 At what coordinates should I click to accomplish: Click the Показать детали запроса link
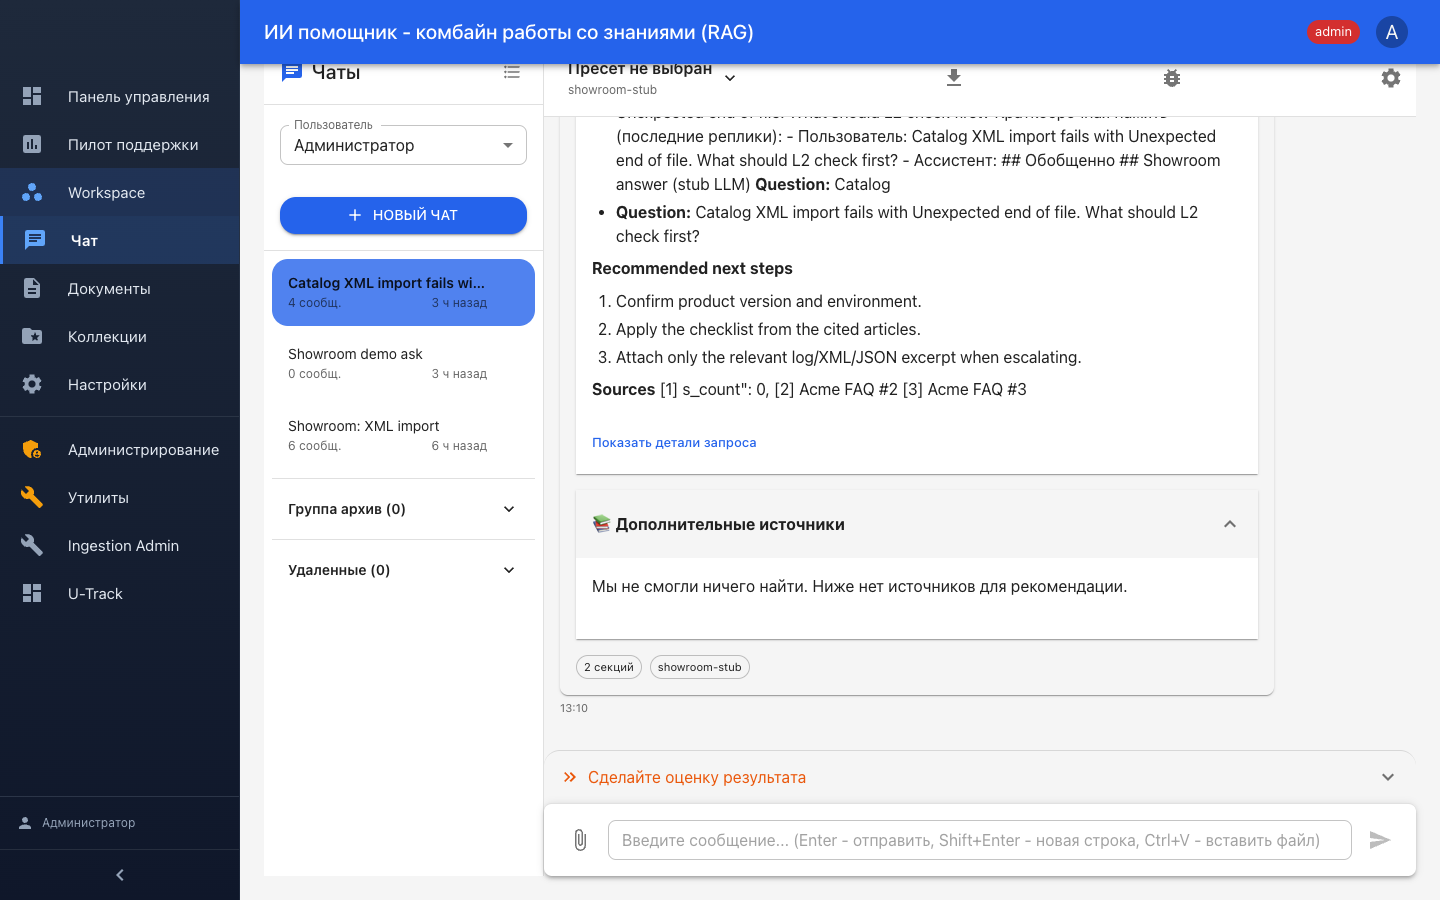click(x=674, y=442)
